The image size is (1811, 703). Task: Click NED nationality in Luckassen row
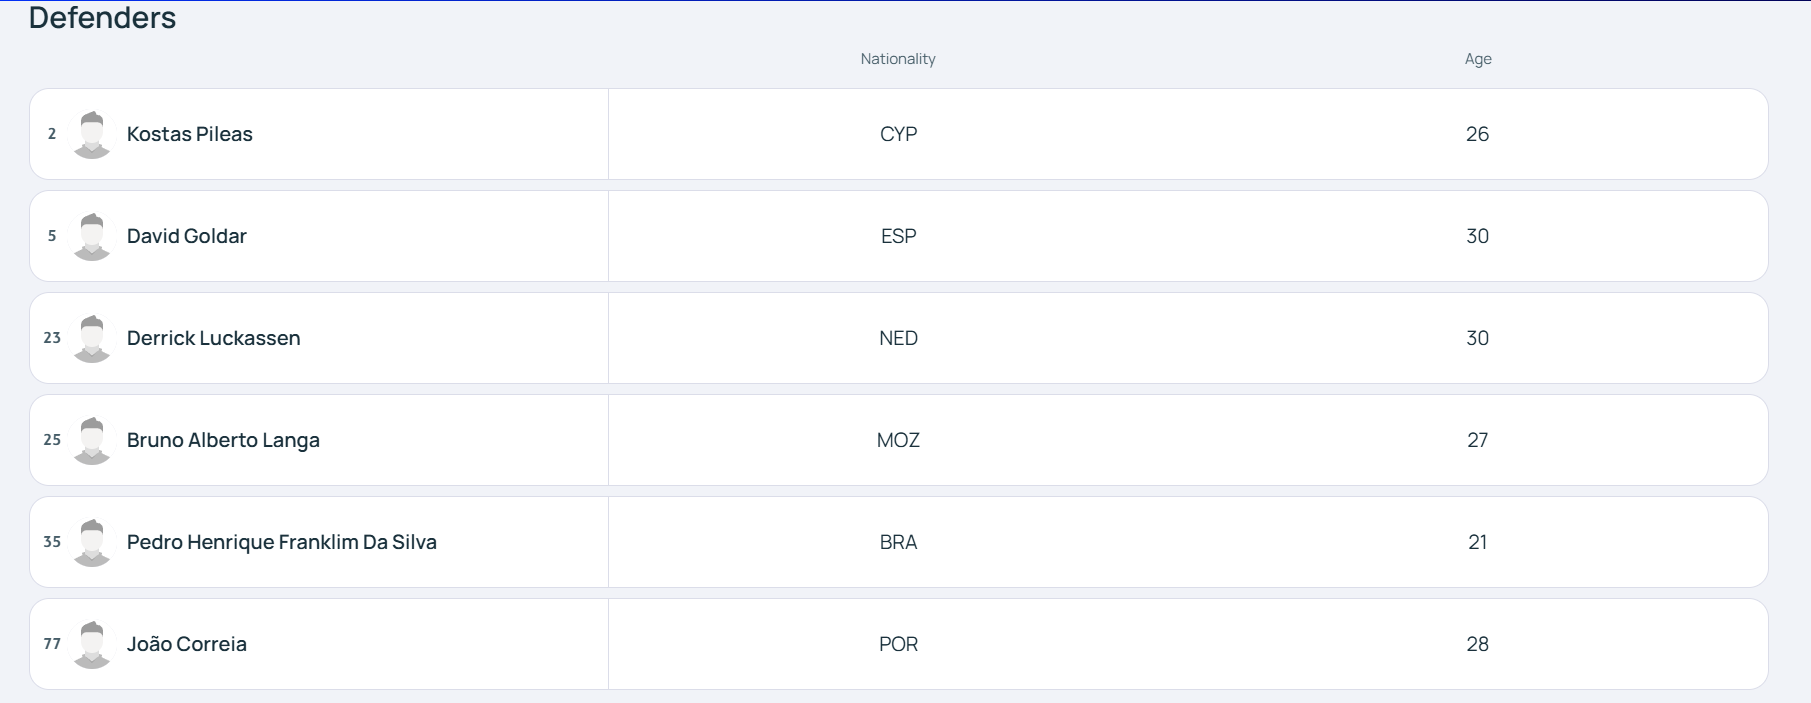pyautogui.click(x=898, y=338)
